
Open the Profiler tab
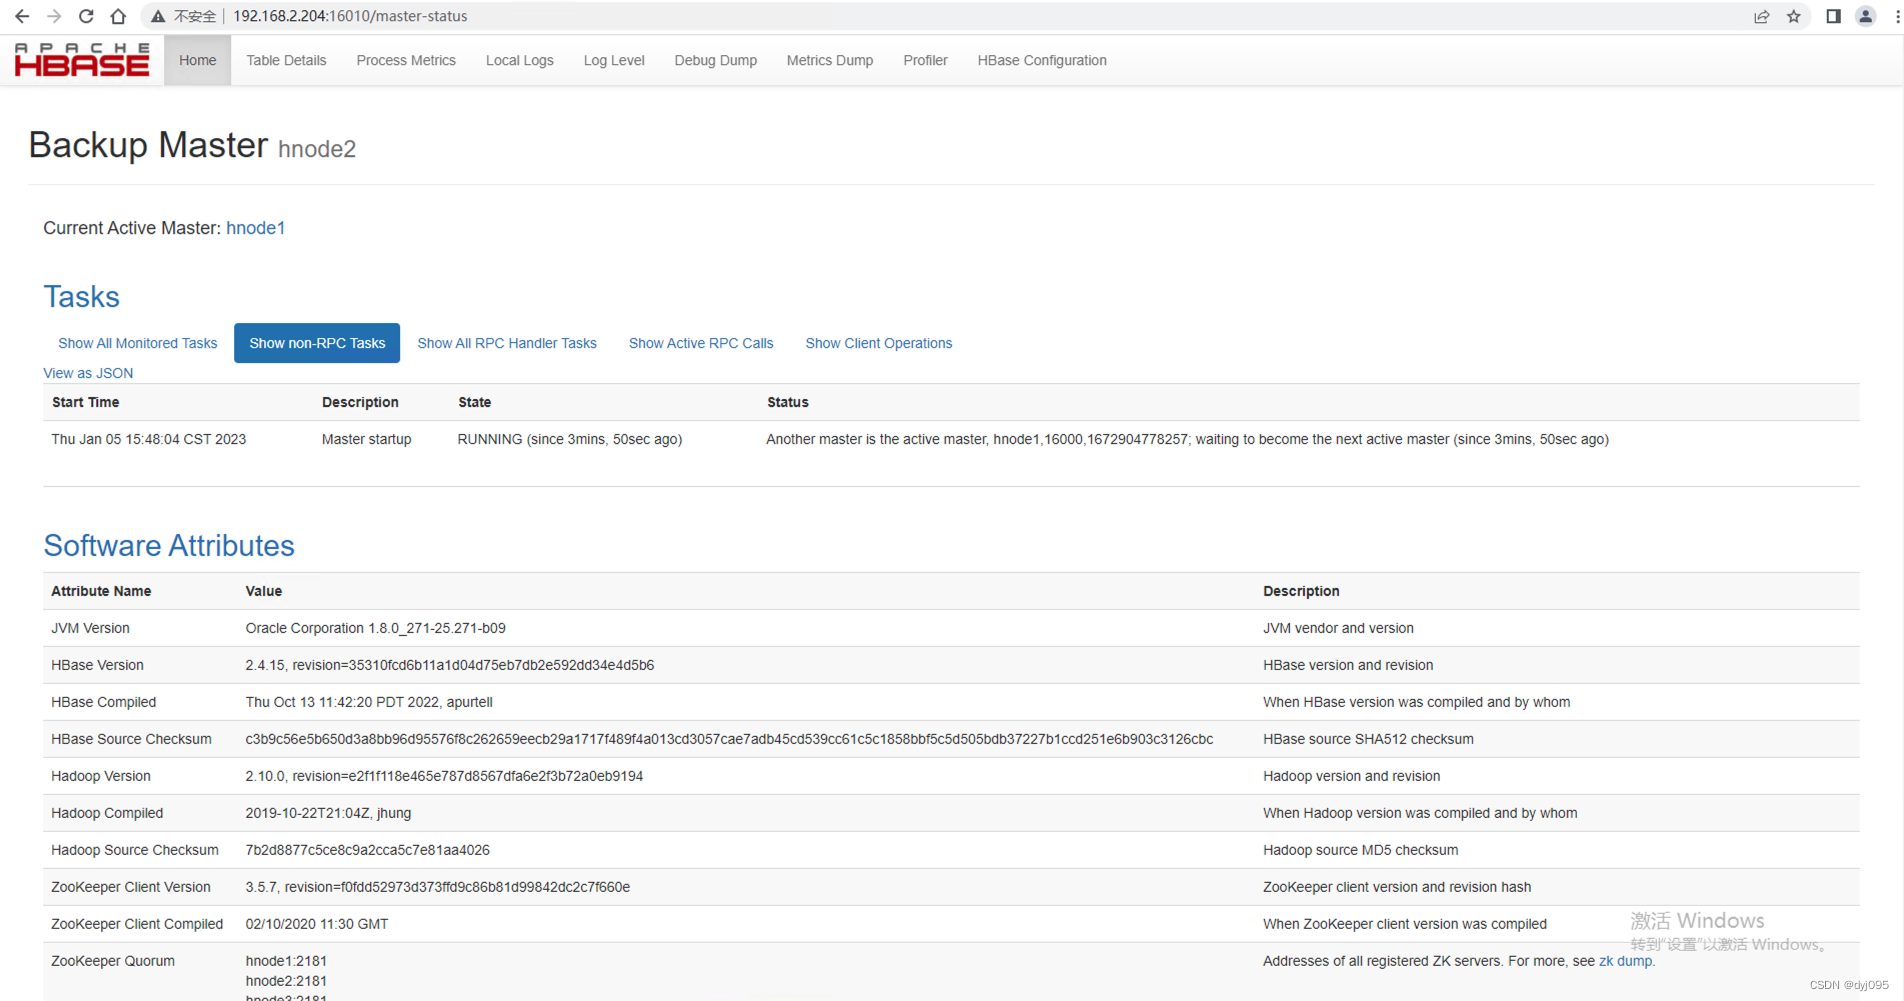tap(925, 60)
